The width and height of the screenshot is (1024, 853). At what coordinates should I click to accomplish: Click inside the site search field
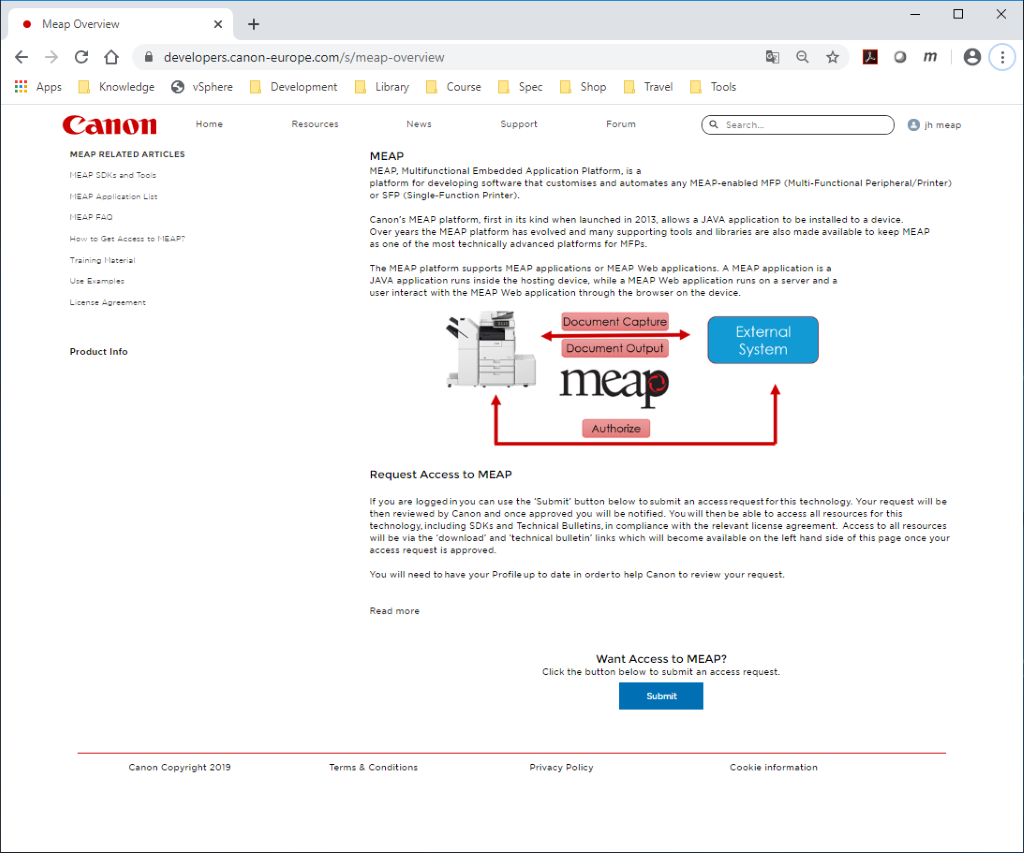pyautogui.click(x=797, y=124)
